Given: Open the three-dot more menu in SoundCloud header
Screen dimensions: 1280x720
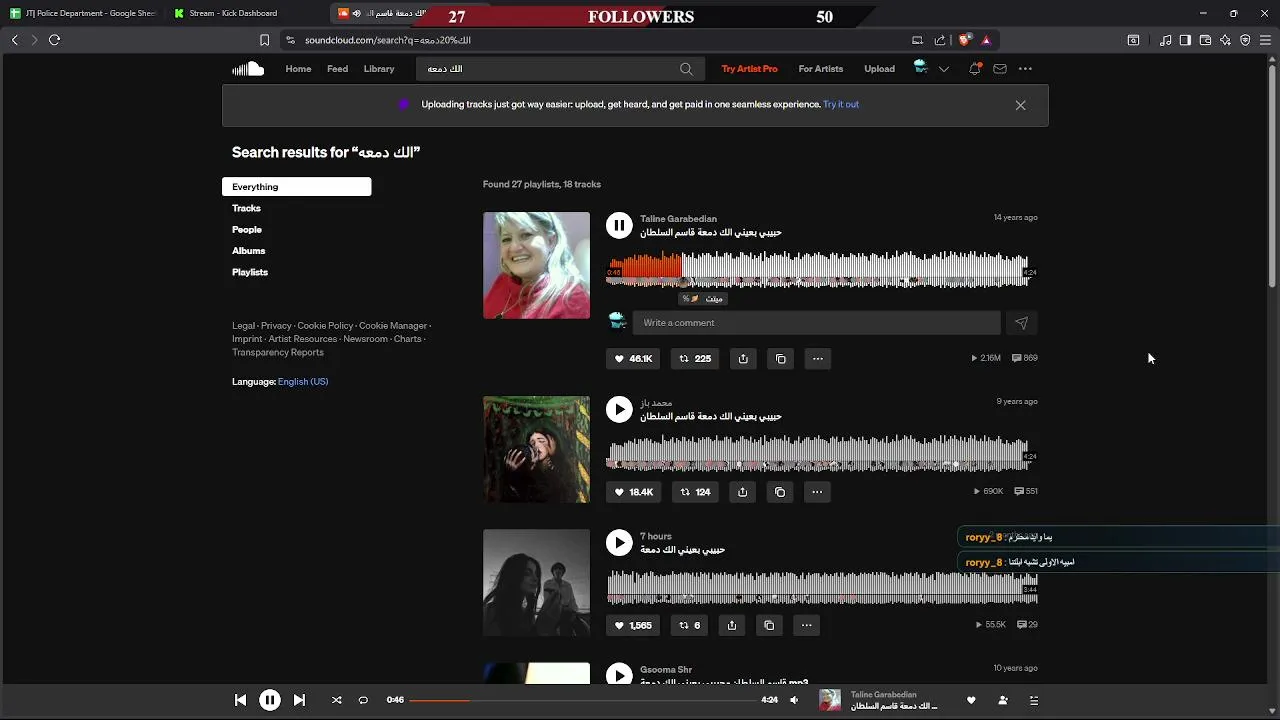Looking at the screenshot, I should coord(1025,69).
